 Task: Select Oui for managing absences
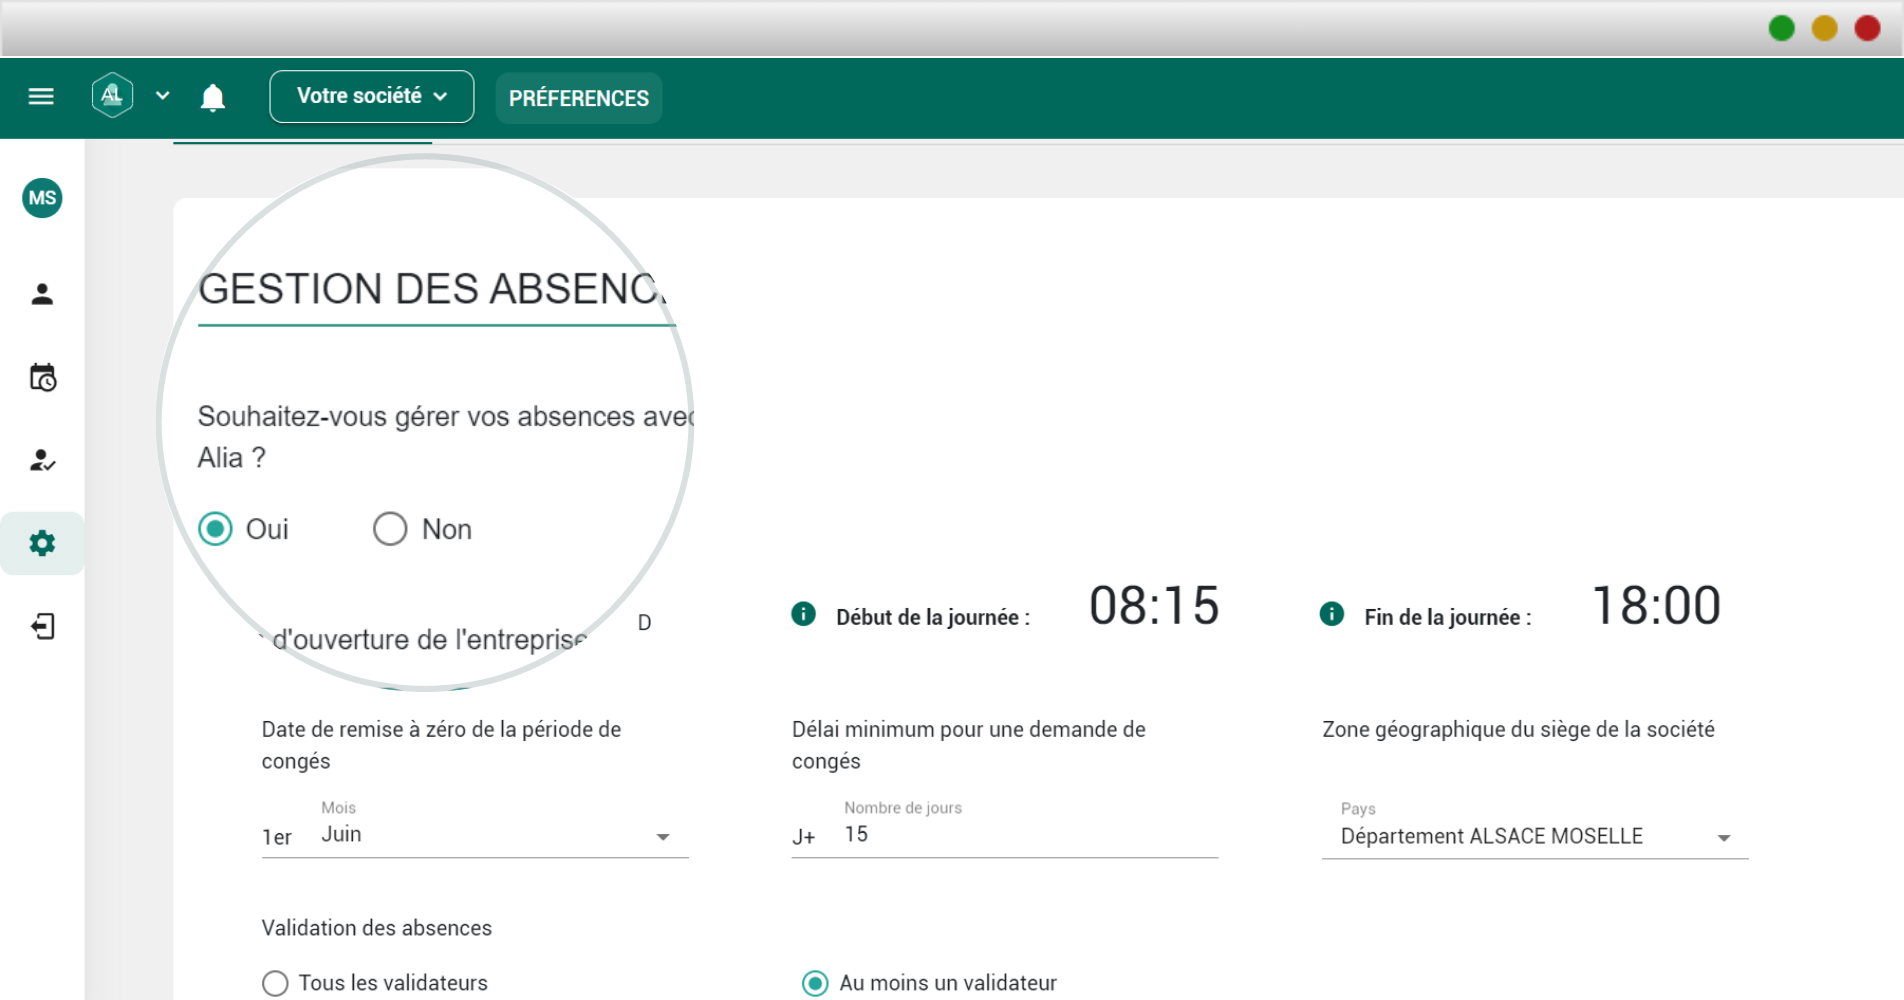pos(215,528)
